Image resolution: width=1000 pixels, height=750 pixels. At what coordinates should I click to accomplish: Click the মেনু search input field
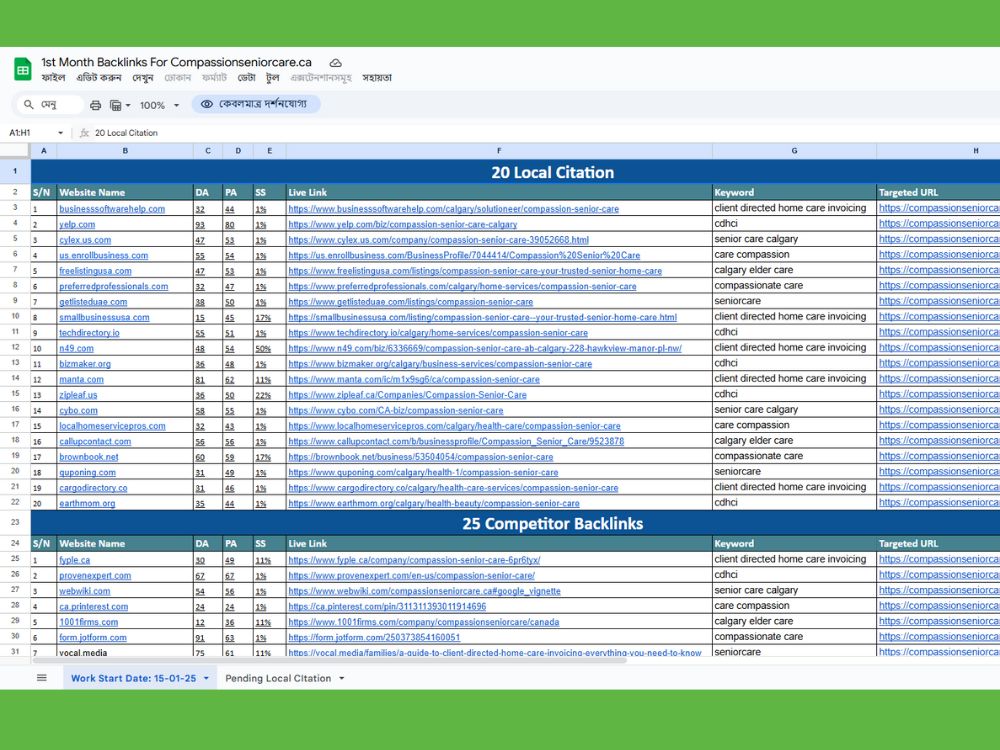click(x=50, y=104)
